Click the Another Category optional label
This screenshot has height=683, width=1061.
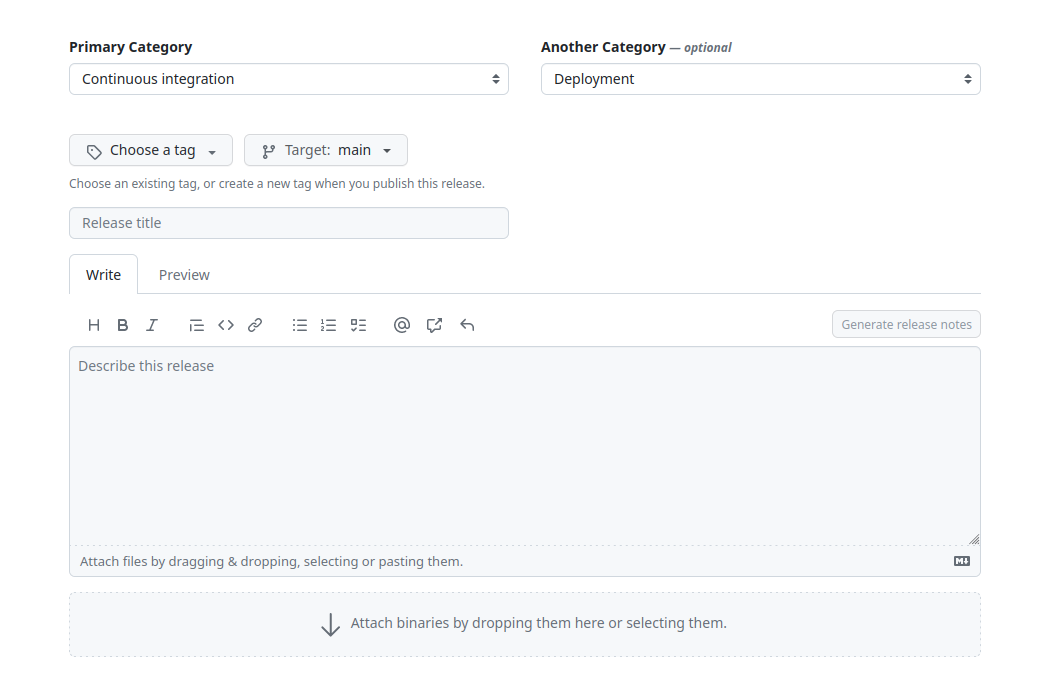[x=636, y=47]
